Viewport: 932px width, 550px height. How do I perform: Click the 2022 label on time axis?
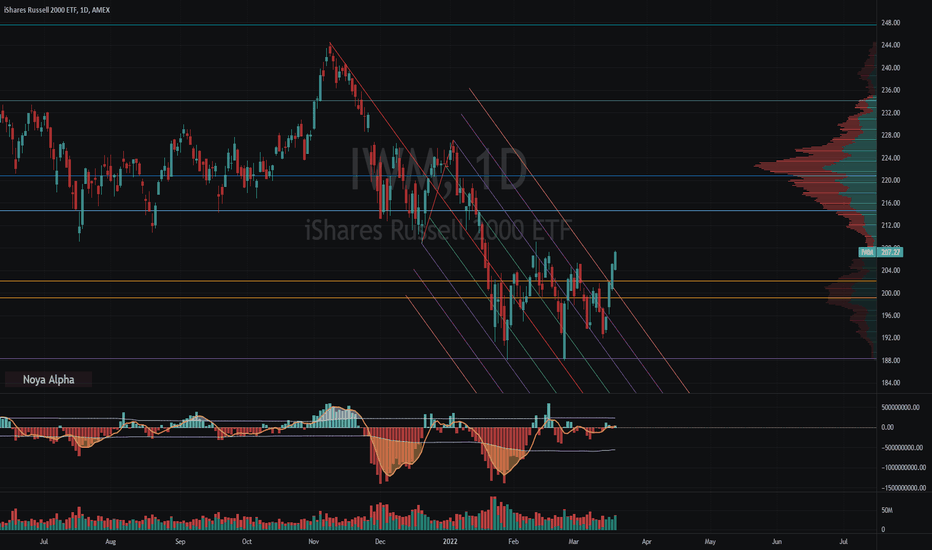[x=451, y=542]
